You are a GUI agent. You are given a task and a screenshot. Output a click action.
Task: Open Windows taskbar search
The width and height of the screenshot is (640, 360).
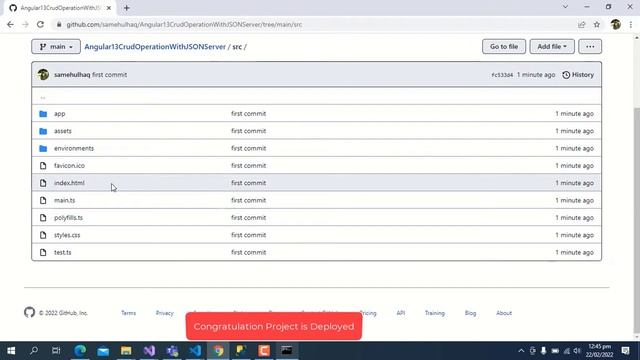34,351
